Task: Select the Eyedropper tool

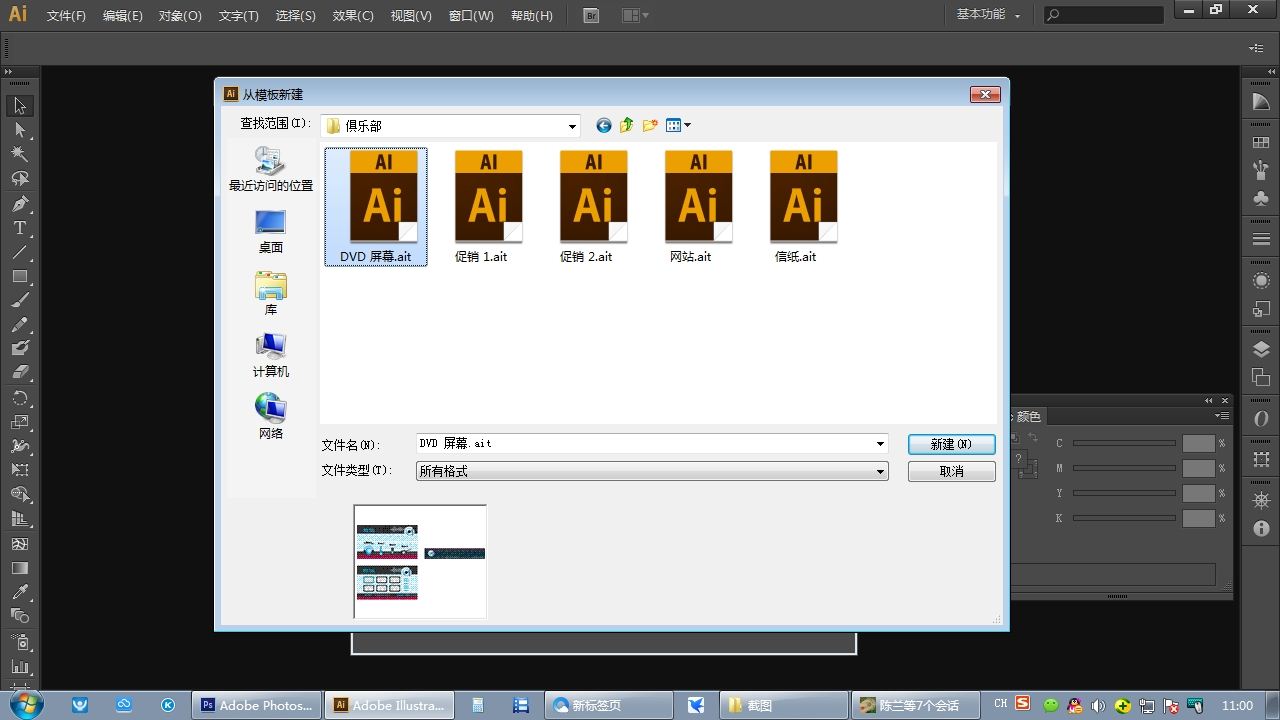Action: (20, 591)
